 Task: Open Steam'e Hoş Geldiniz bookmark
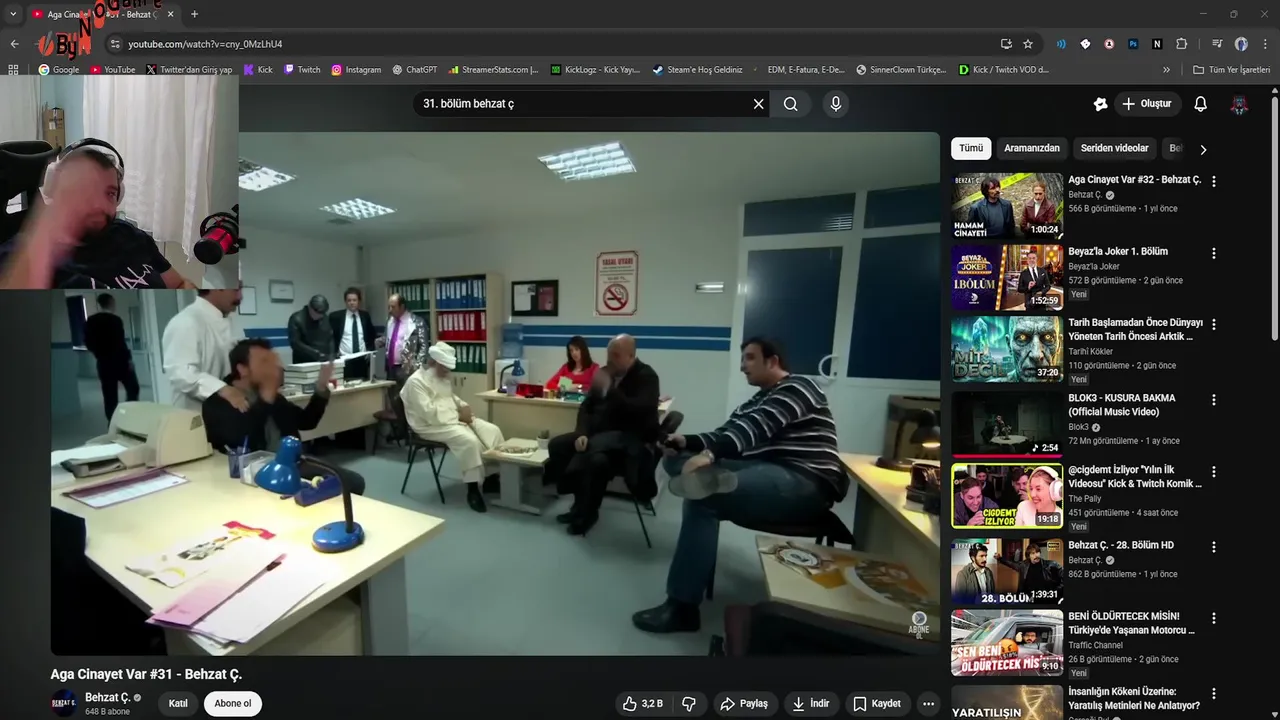pos(698,70)
